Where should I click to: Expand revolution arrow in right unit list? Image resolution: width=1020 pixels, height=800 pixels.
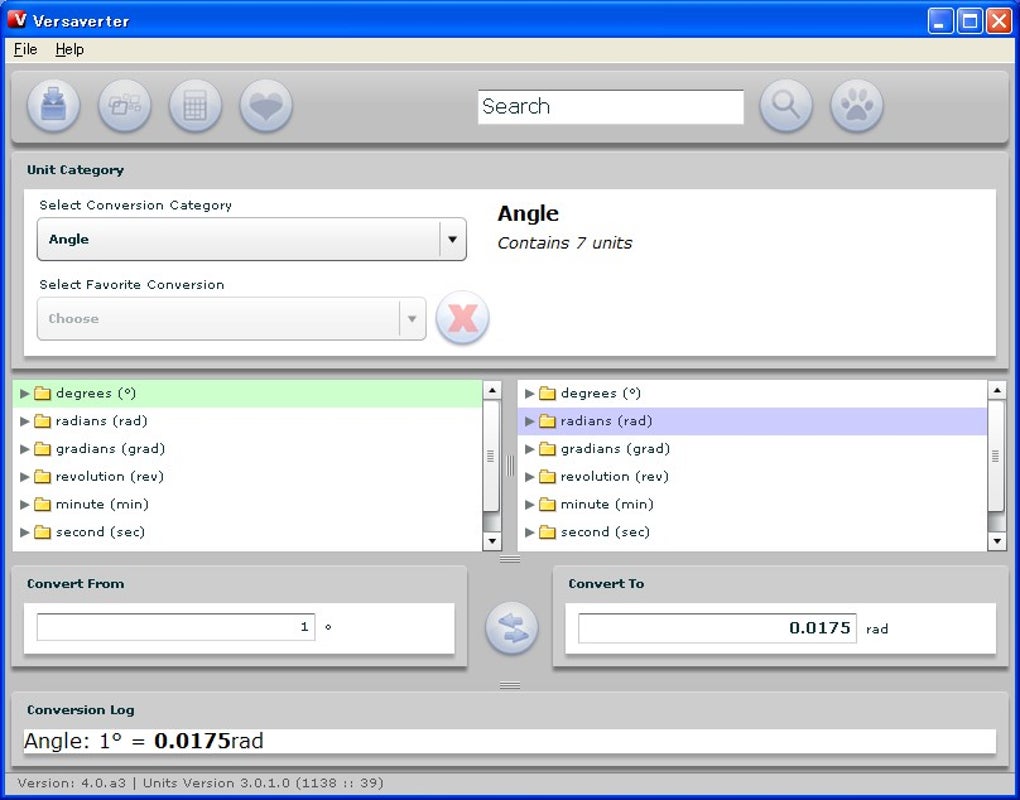(x=530, y=477)
